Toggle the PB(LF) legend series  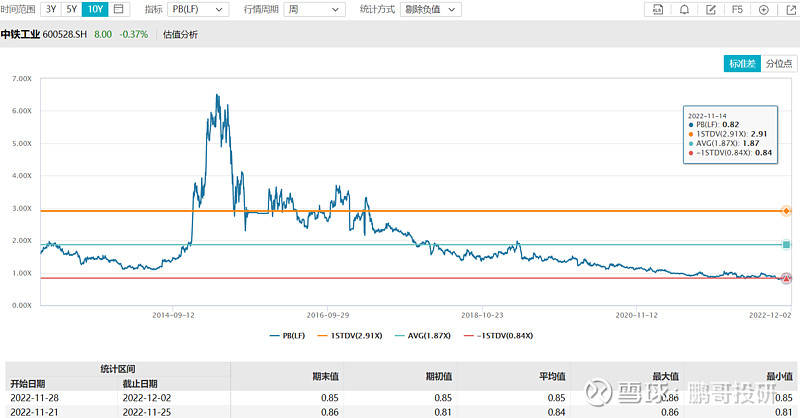[287, 335]
